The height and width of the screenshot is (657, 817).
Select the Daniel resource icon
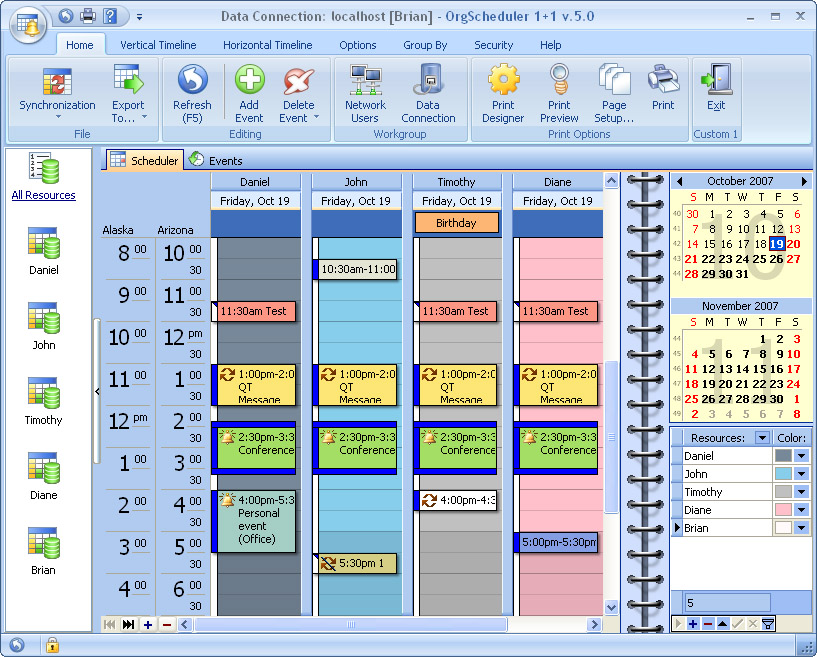[x=44, y=243]
